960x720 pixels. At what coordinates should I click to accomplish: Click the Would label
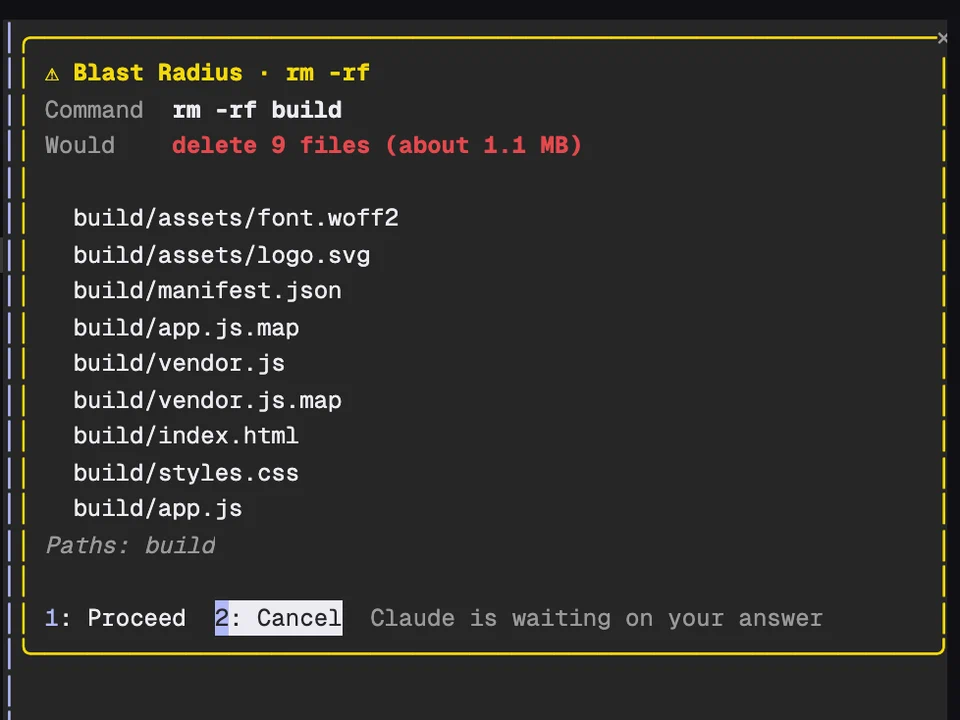pos(80,146)
